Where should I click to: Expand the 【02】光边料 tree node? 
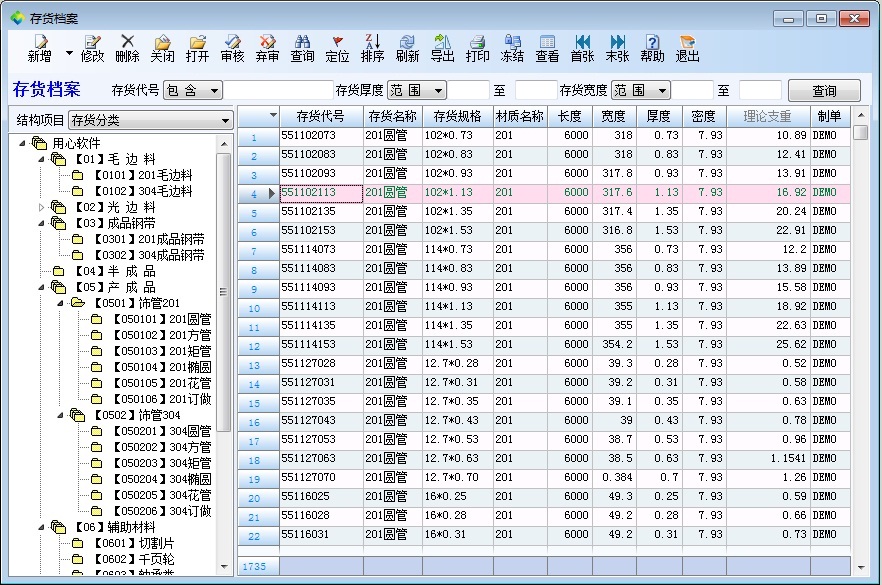[x=42, y=207]
